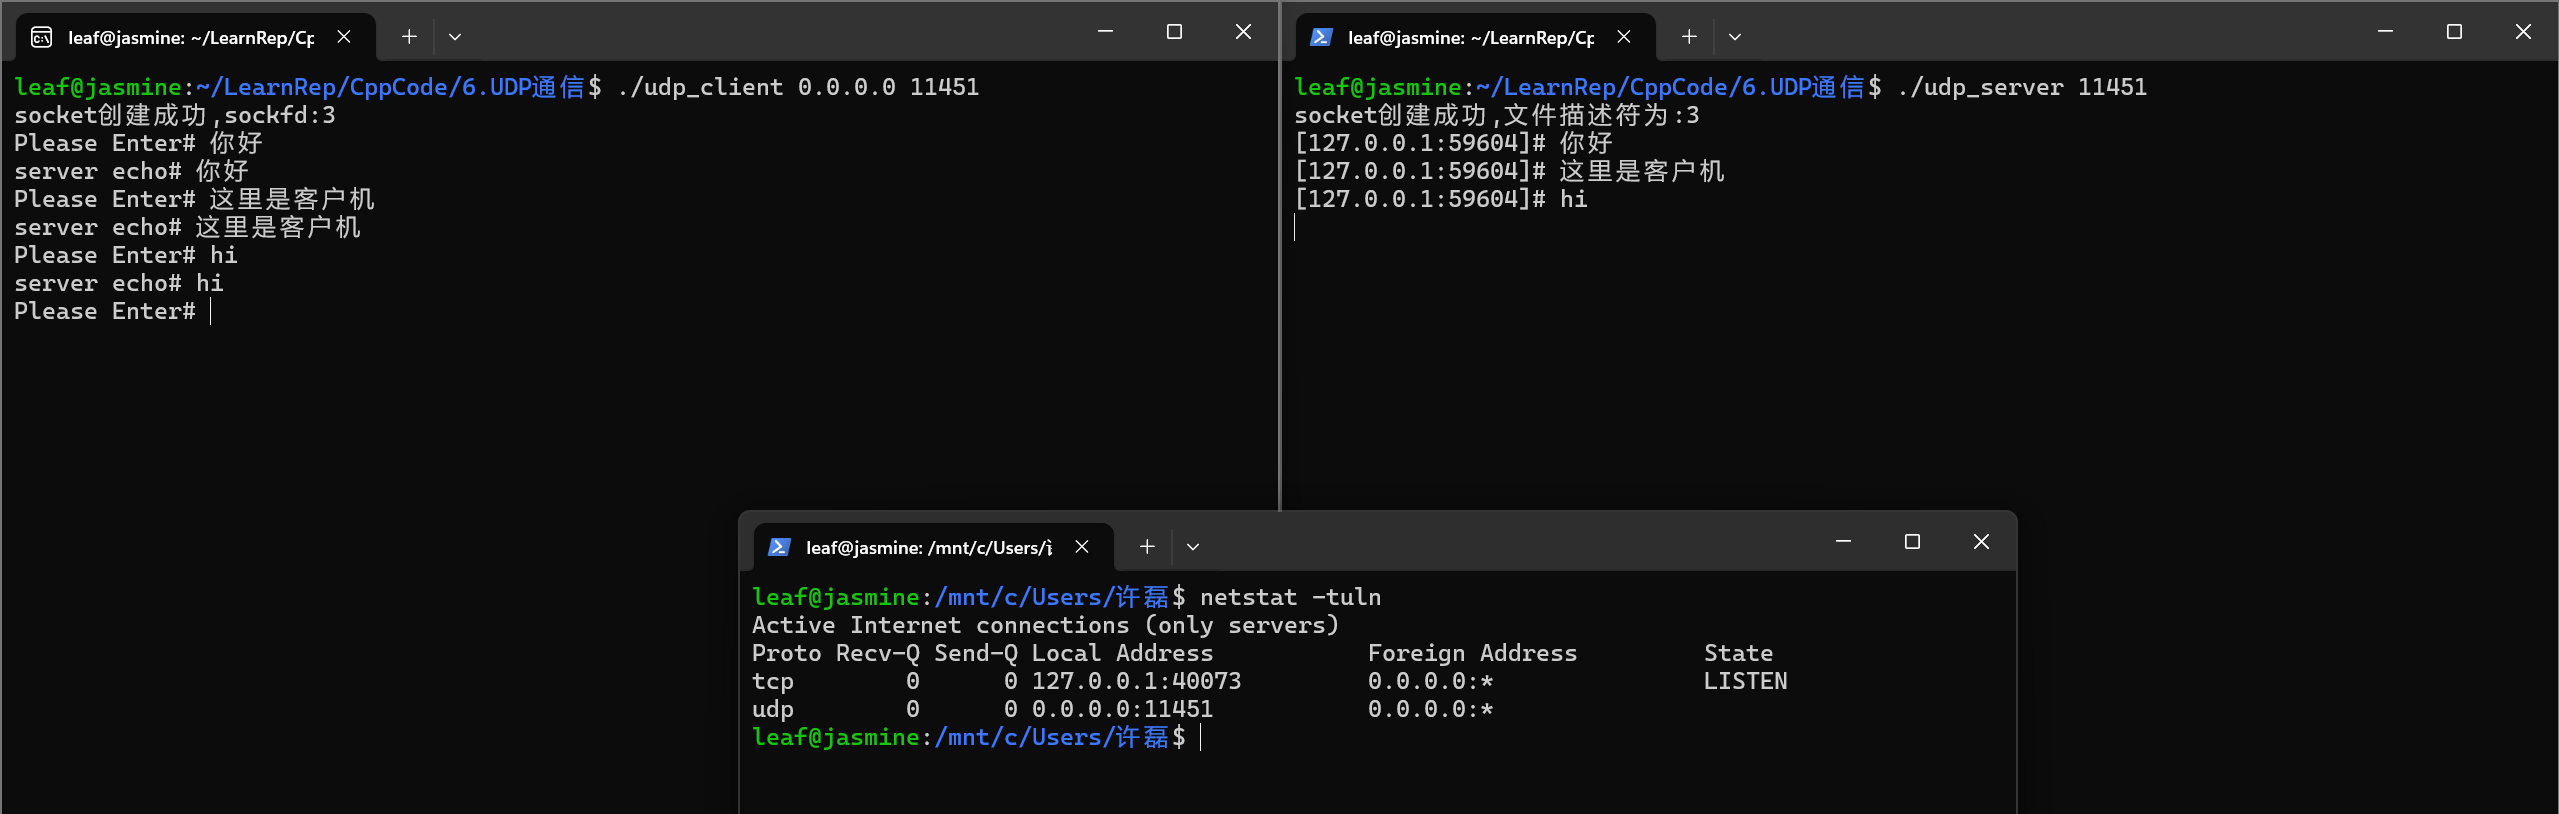This screenshot has height=814, width=2559.
Task: Add a new tab in the udp_server window
Action: coord(1689,37)
